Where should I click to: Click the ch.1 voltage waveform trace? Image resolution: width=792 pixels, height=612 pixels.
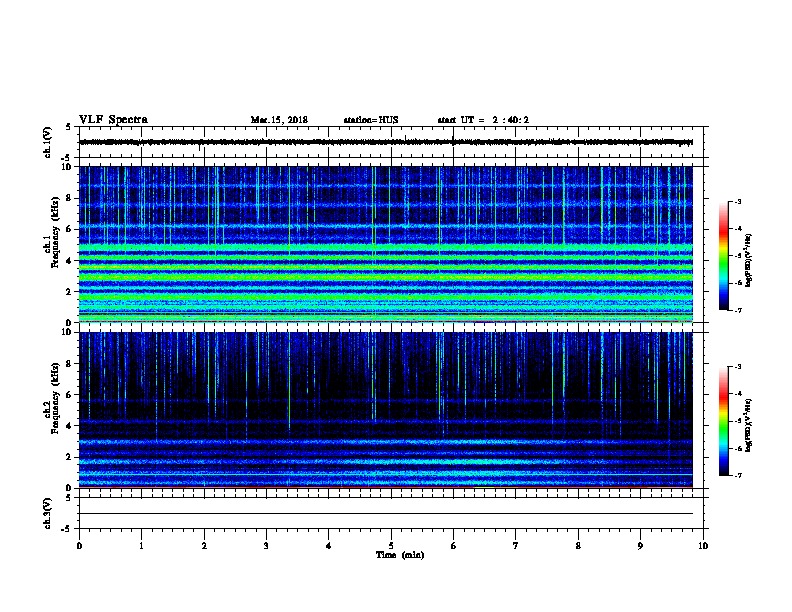point(385,142)
